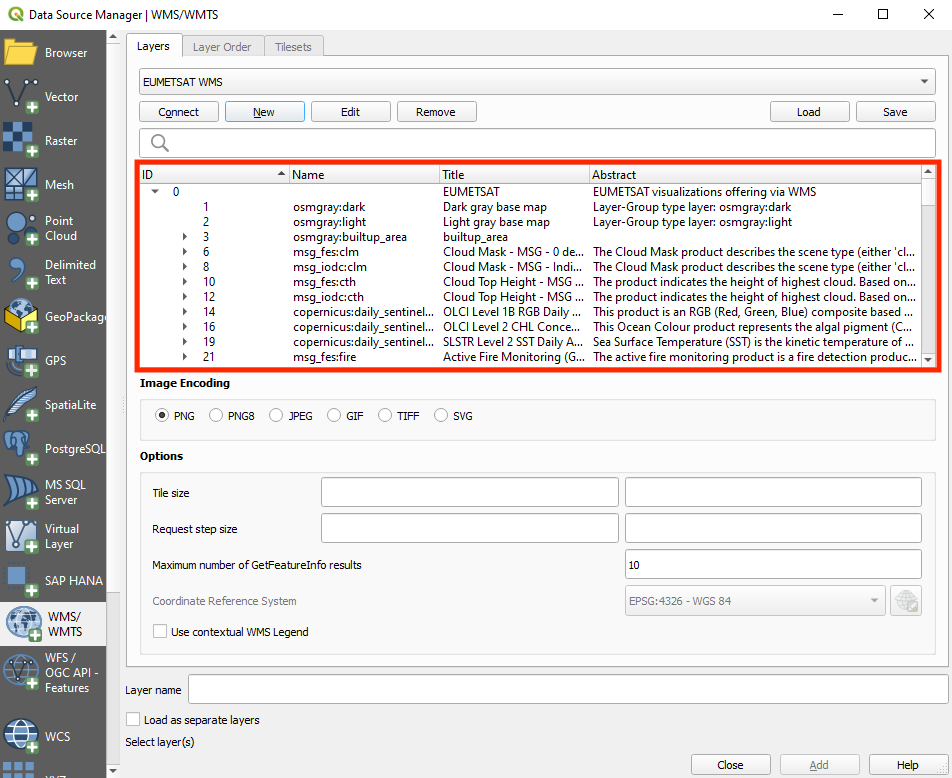Expand the msg_fes:clm layer row
This screenshot has width=952, height=778.
point(185,252)
